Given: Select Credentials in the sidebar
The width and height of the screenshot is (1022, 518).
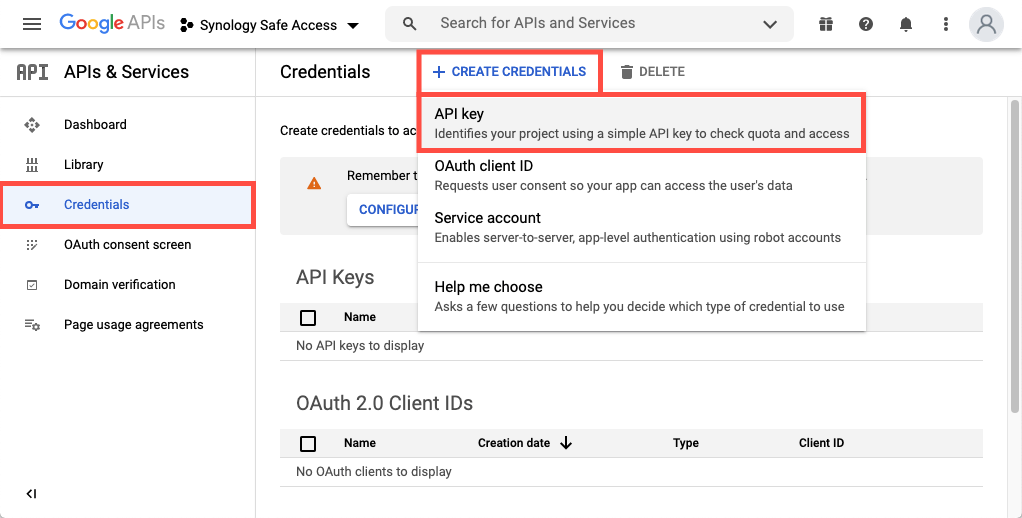Looking at the screenshot, I should pos(128,205).
